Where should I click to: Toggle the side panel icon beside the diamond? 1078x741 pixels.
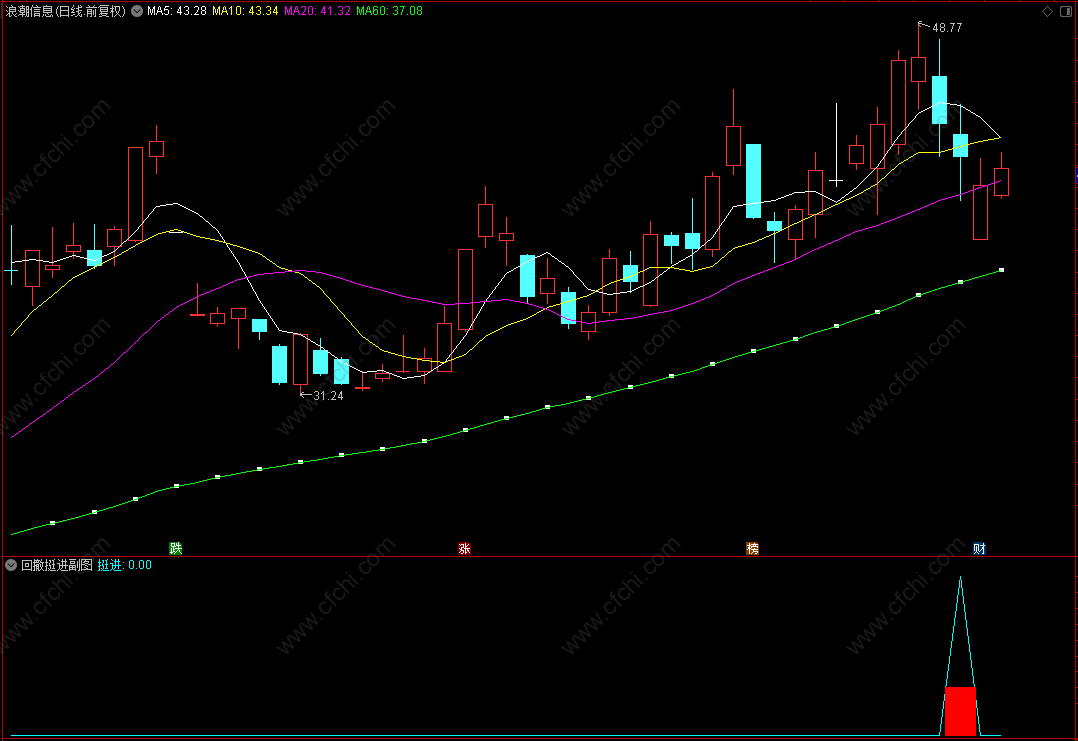[x=1068, y=12]
